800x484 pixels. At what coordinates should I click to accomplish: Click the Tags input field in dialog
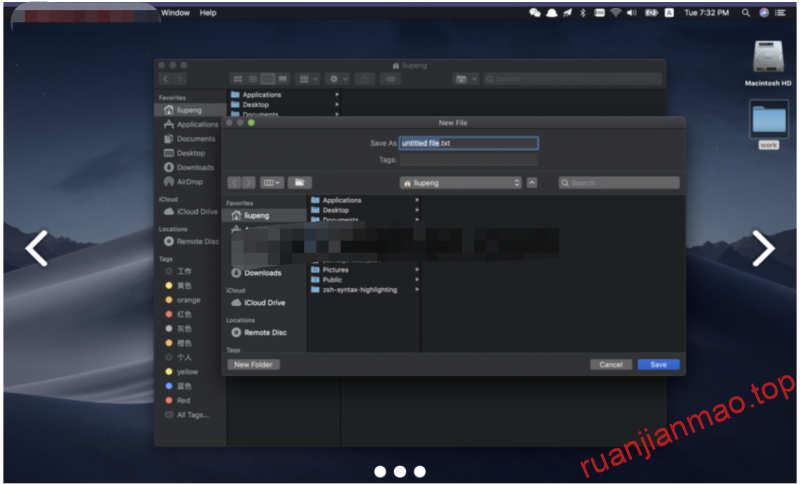468,160
